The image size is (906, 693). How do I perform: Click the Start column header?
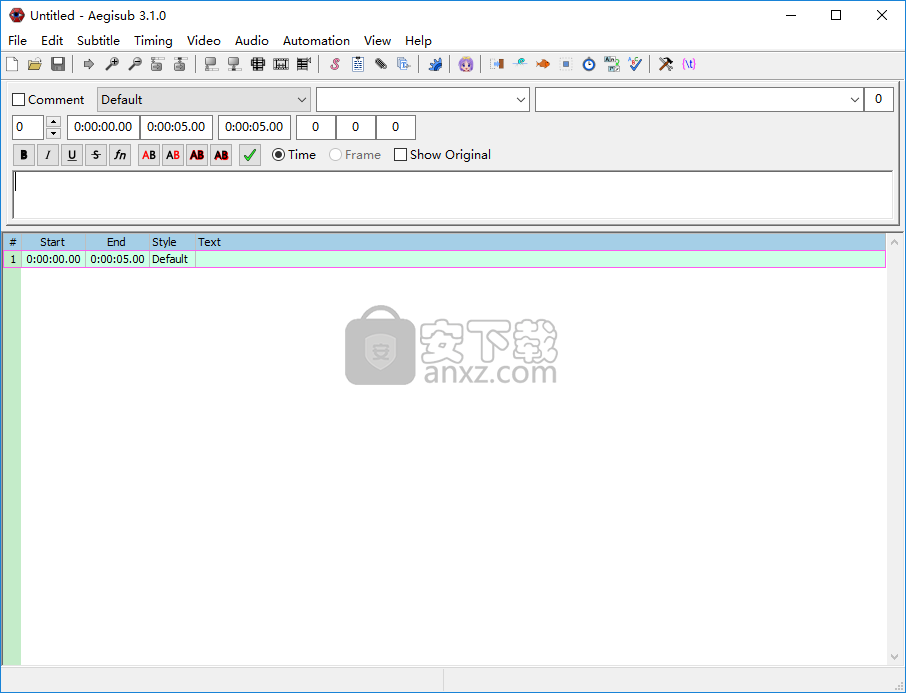pos(53,242)
